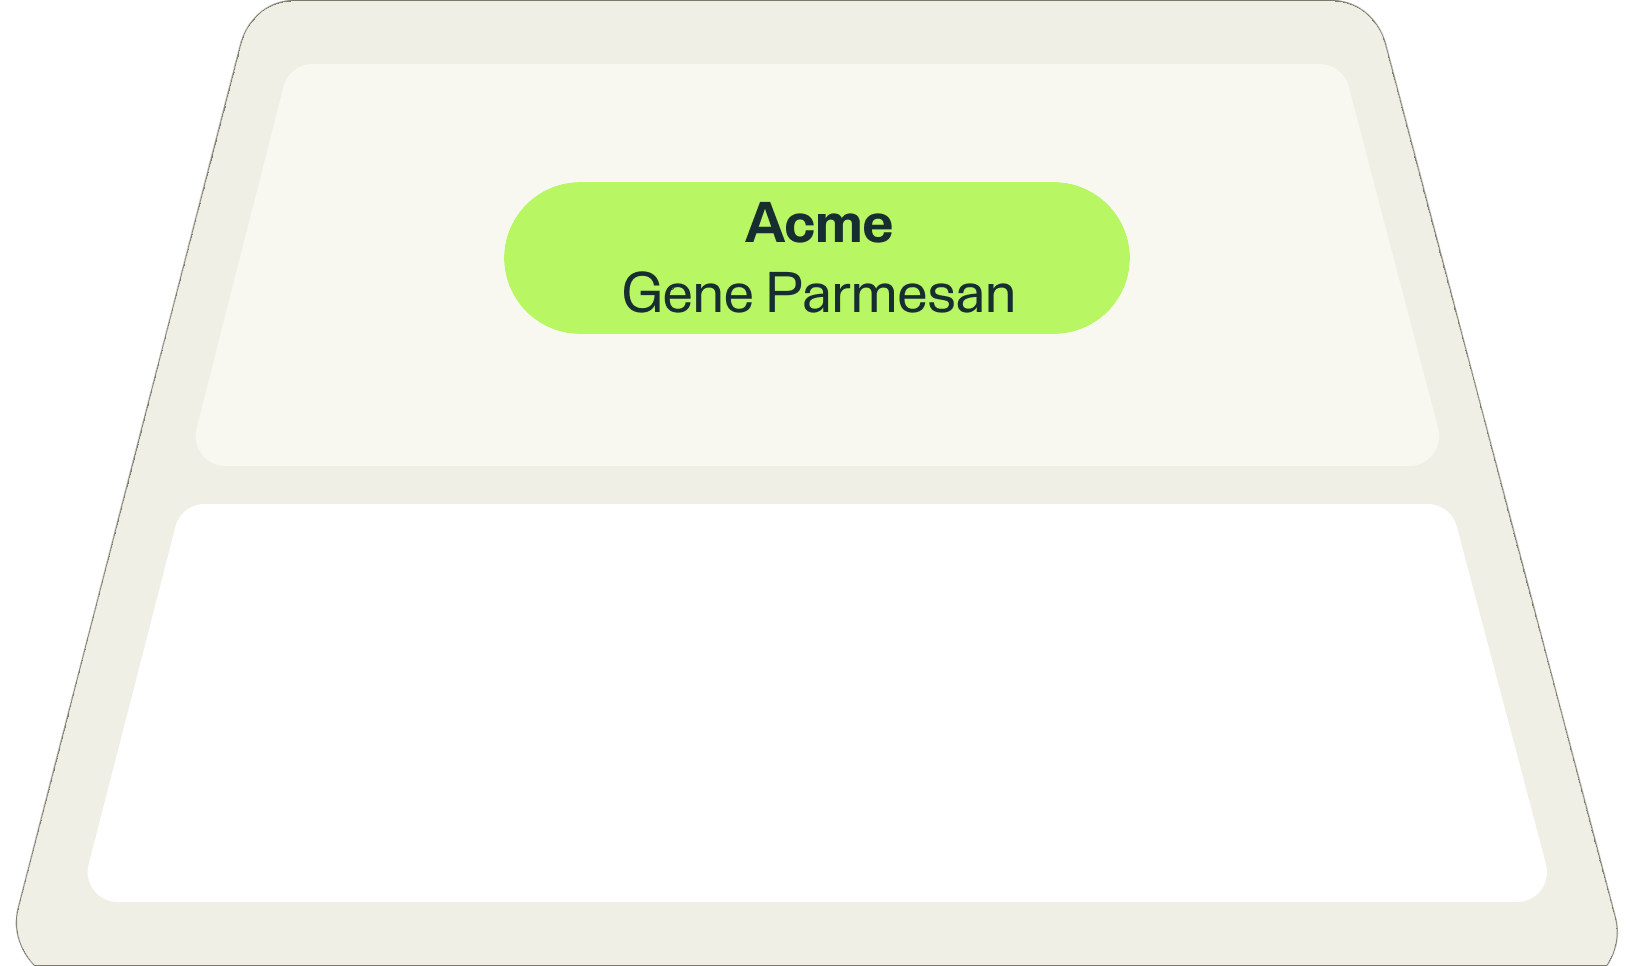The image size is (1634, 966).
Task: Click upper panel area above the green pill
Action: tap(817, 123)
